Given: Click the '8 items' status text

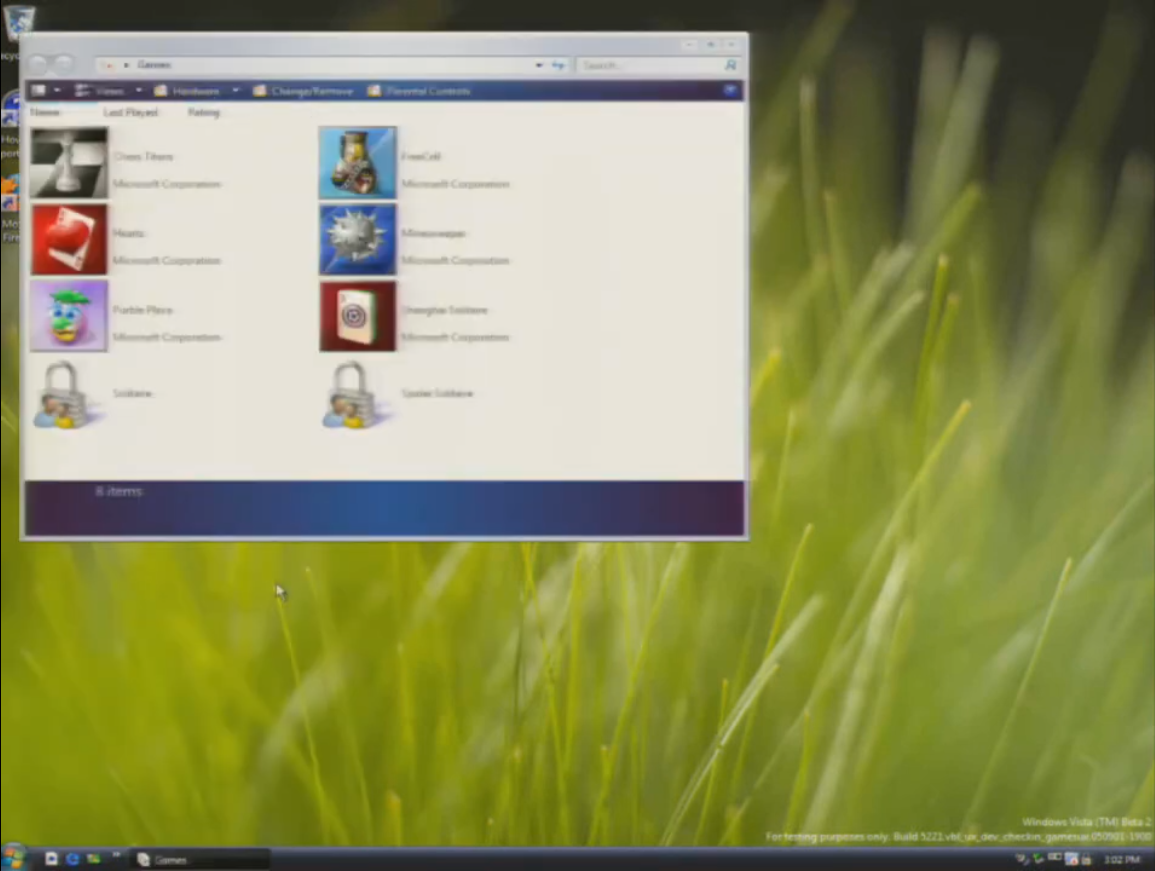Looking at the screenshot, I should tap(119, 491).
